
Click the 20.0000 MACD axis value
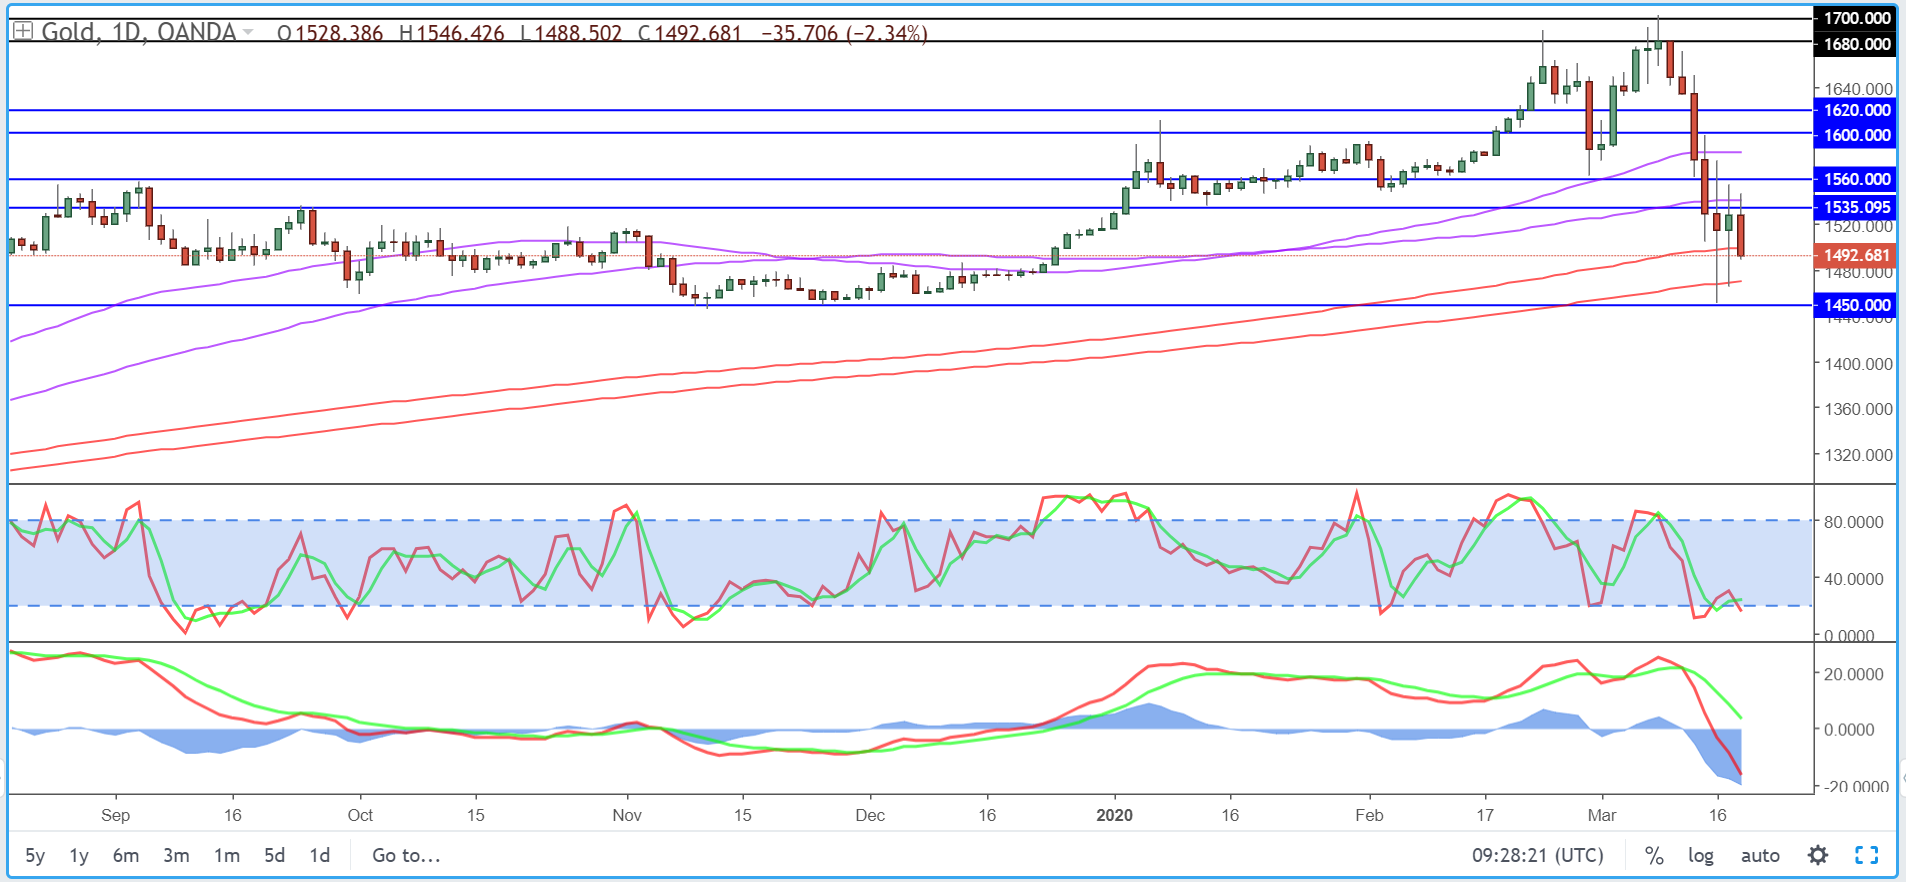coord(1853,674)
